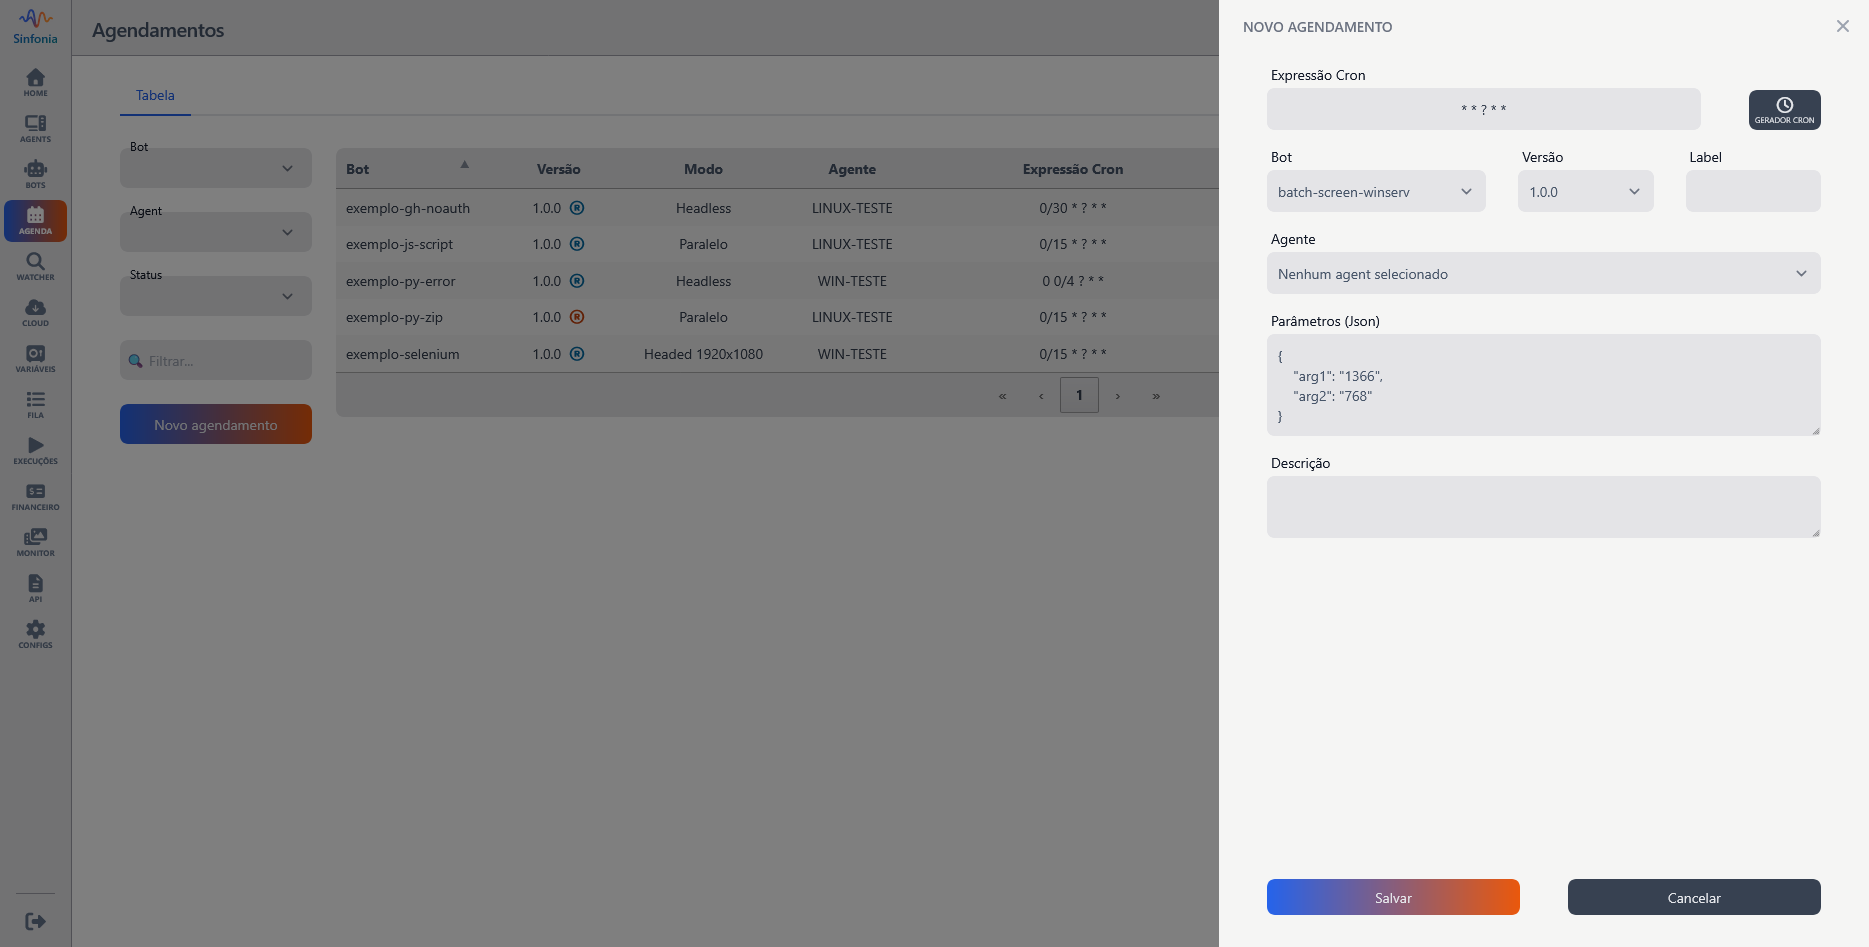Open the Execuções play icon
The height and width of the screenshot is (947, 1869).
[x=35, y=450]
